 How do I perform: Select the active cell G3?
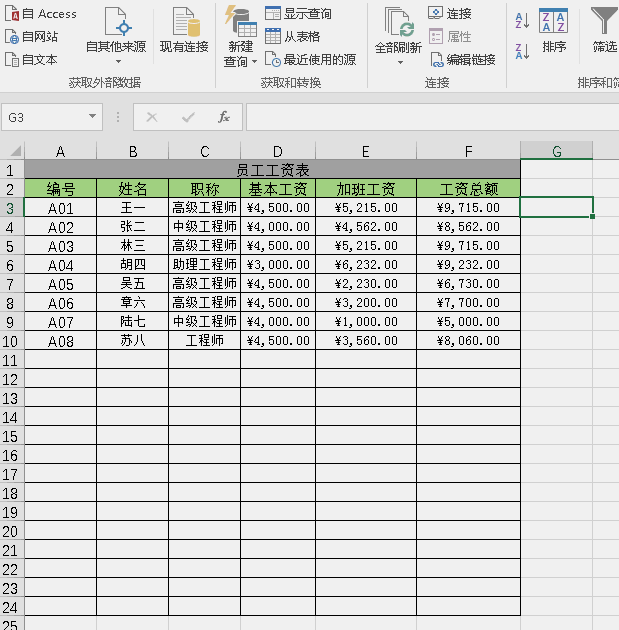(557, 207)
